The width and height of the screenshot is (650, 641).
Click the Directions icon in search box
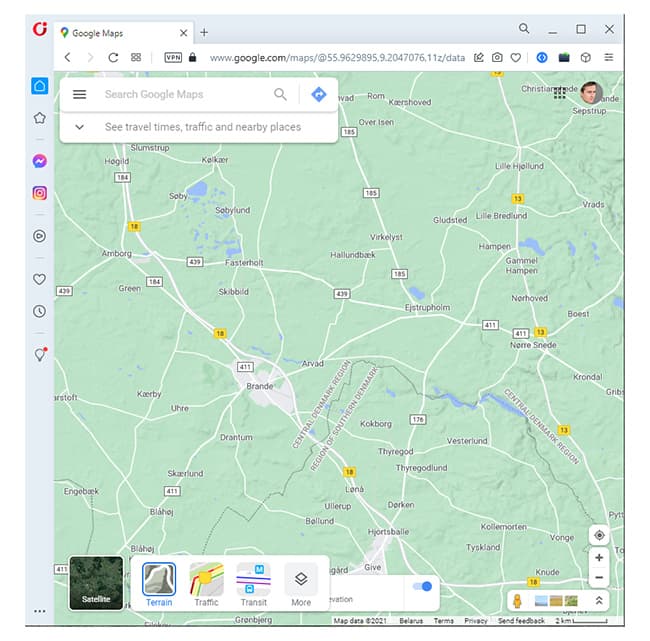tap(318, 95)
